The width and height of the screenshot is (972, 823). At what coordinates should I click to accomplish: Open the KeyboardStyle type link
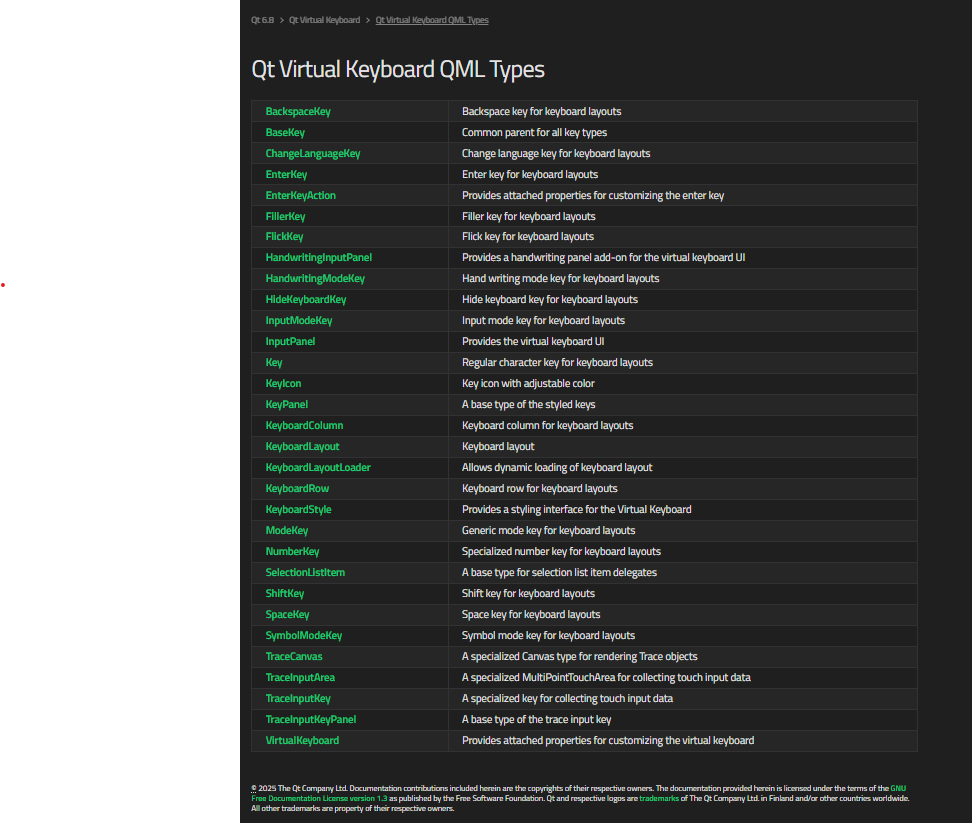[298, 510]
